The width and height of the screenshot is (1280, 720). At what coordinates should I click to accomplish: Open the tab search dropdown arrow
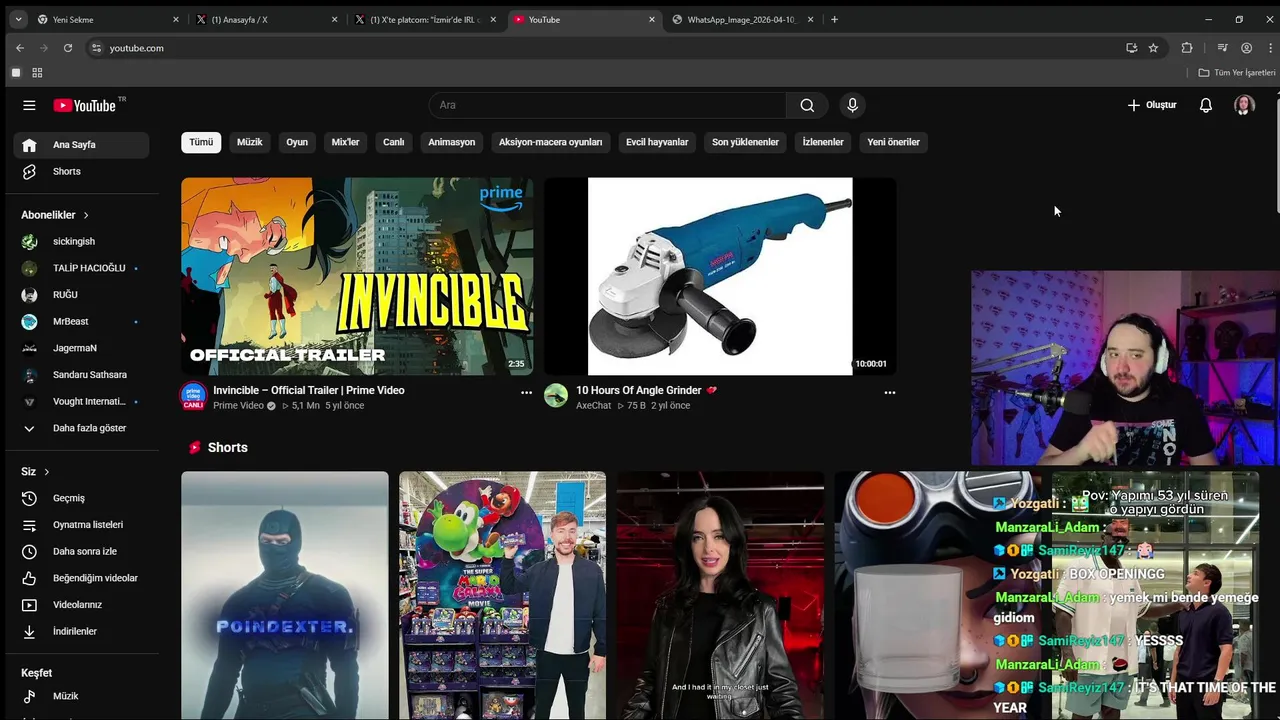(18, 19)
